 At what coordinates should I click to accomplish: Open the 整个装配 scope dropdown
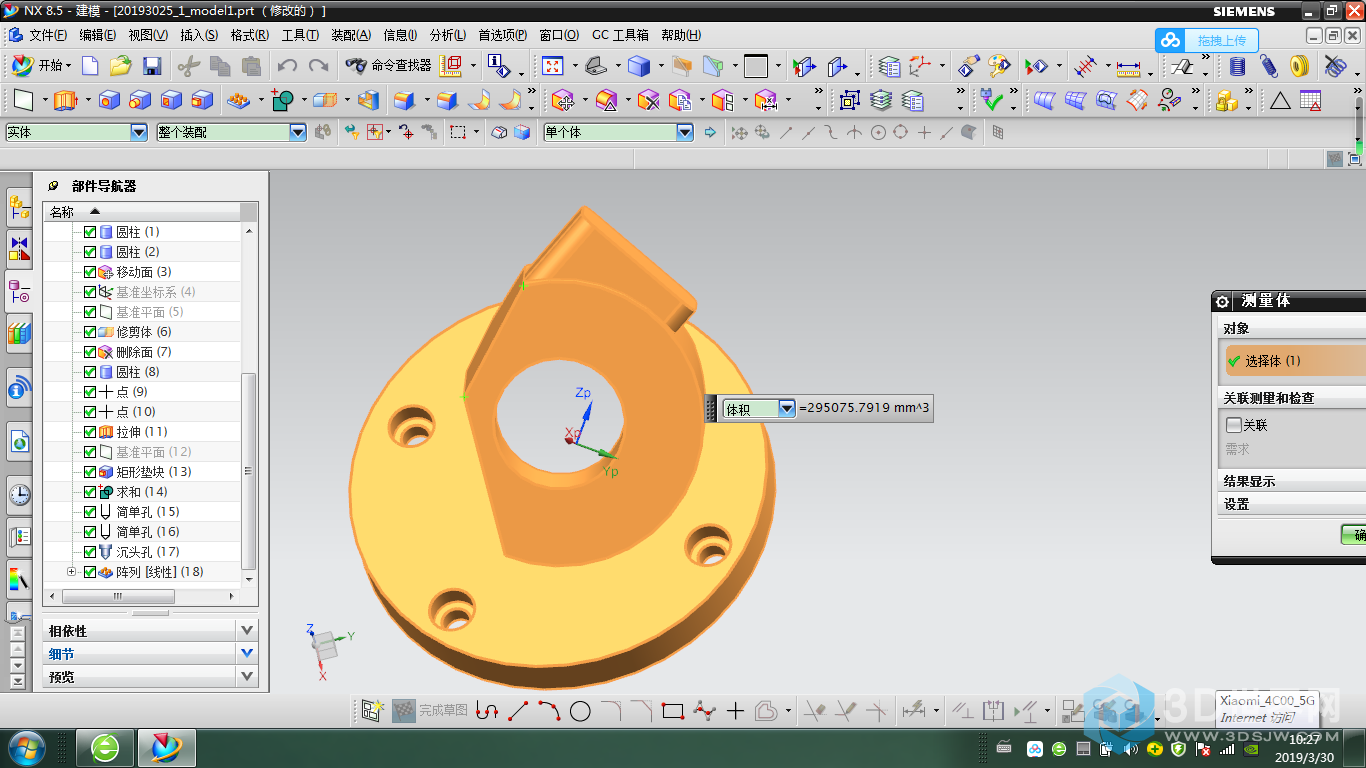point(297,132)
